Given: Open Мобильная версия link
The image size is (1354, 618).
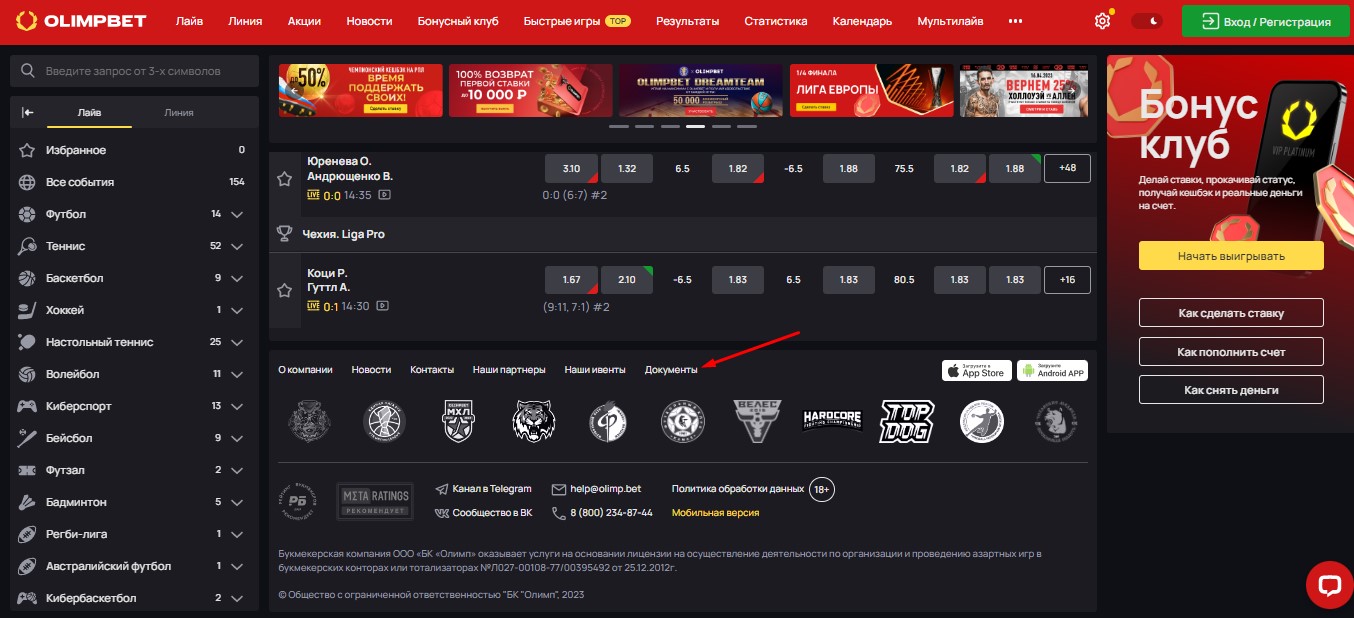Looking at the screenshot, I should (715, 513).
